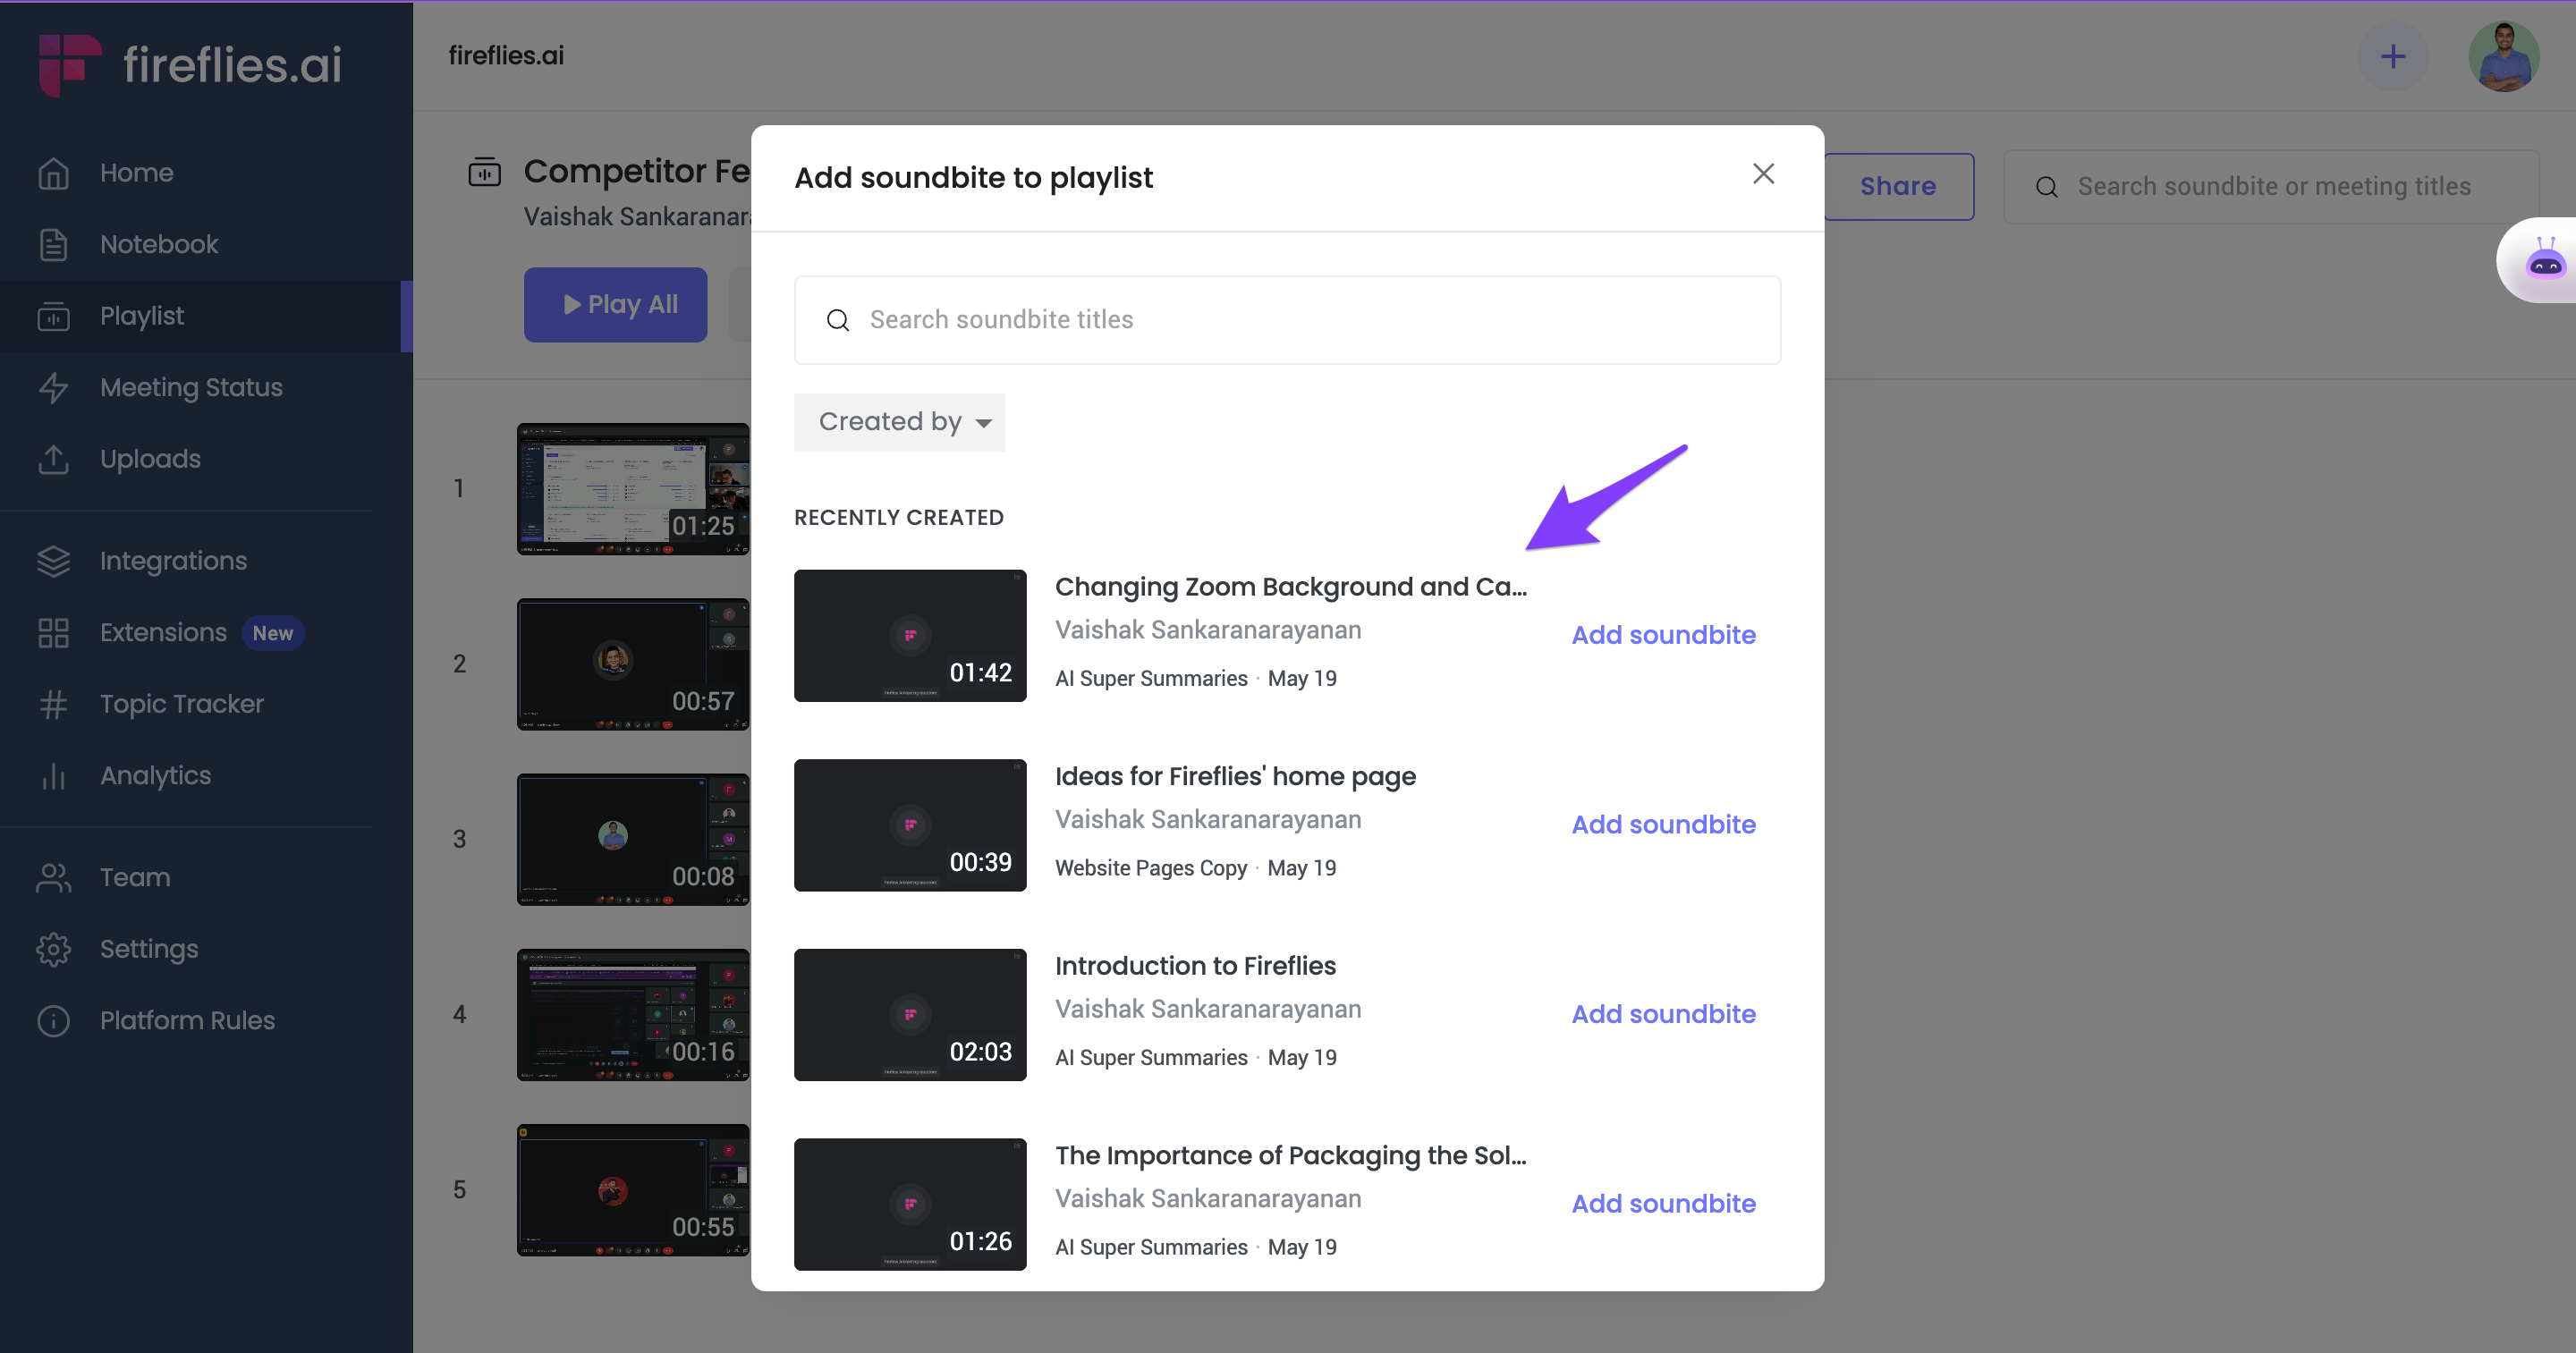
Task: Click 'Ideas for Fireflies' home page' title
Action: click(1235, 777)
